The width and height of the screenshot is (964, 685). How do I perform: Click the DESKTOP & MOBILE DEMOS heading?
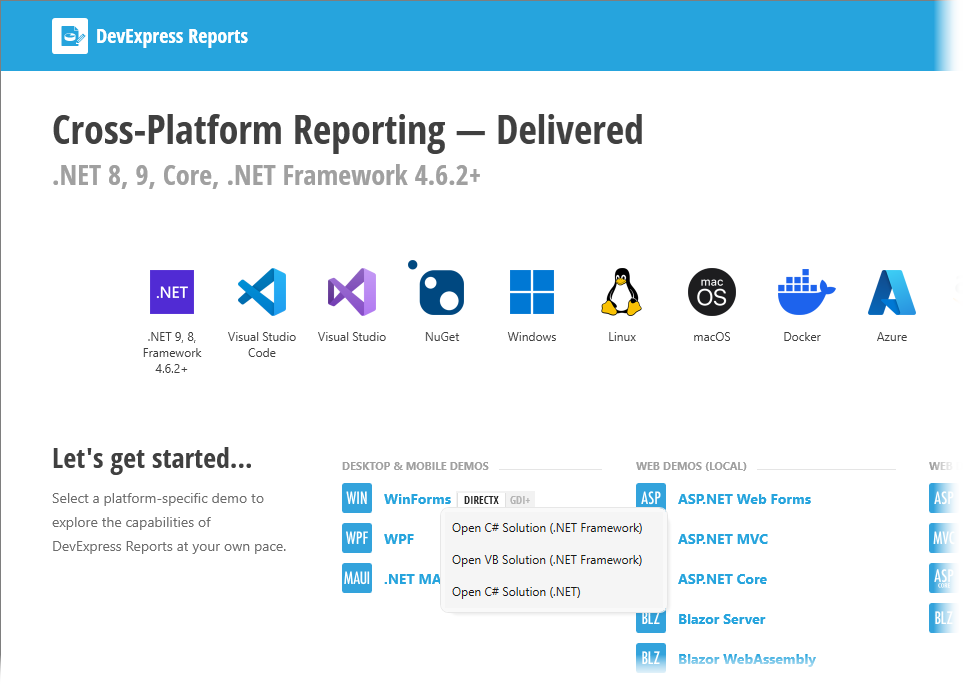415,466
